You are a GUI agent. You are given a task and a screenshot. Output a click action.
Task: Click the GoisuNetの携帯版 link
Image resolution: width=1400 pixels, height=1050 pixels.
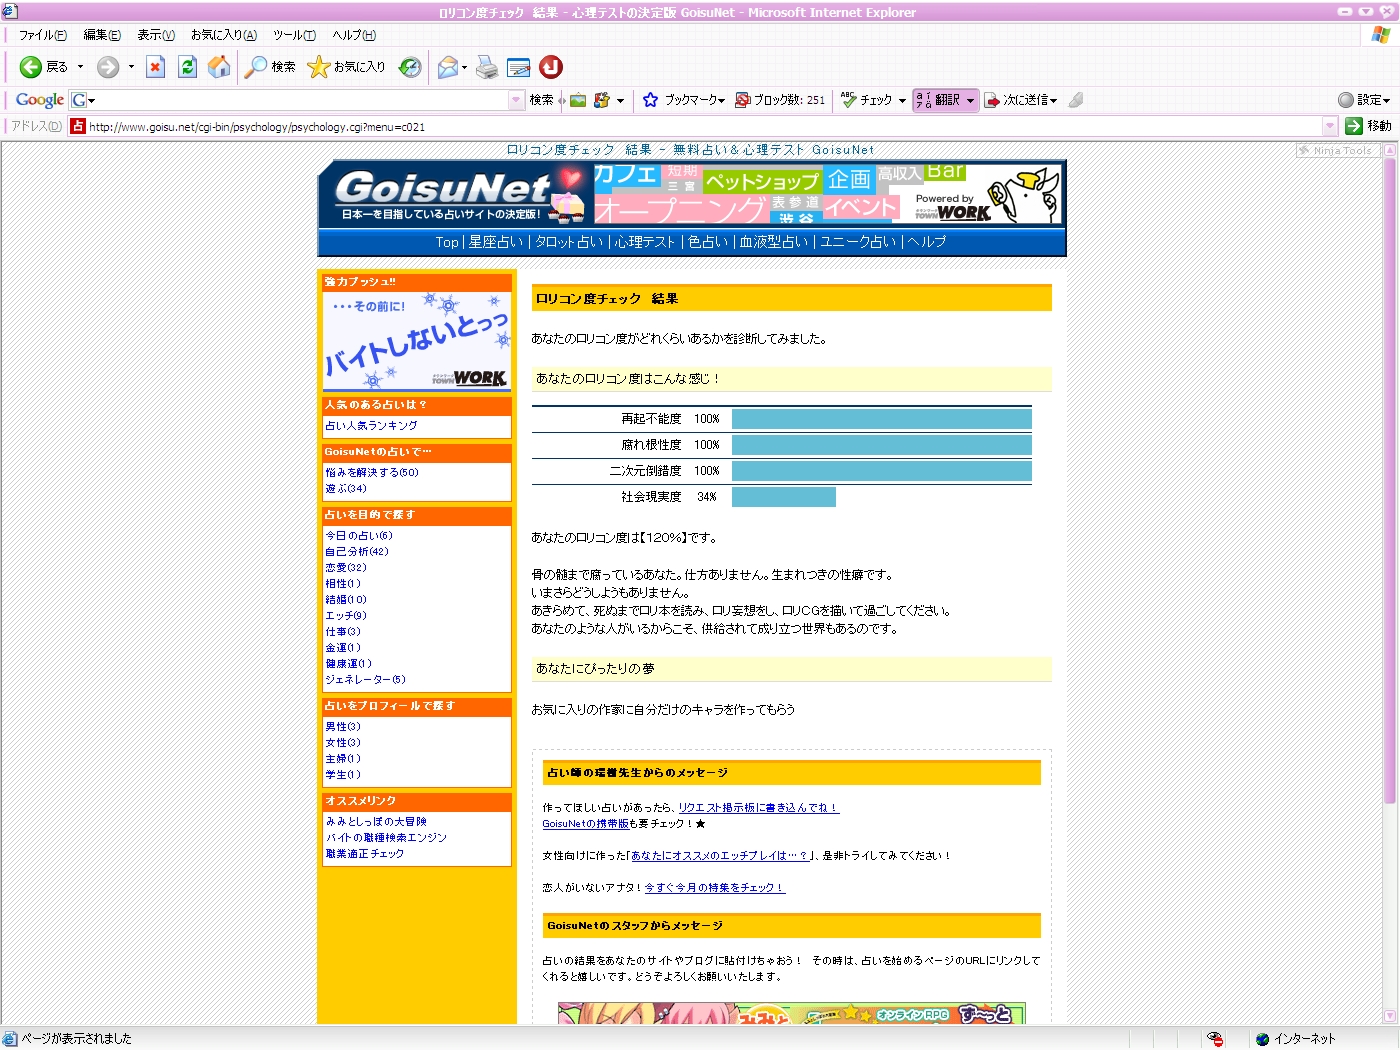click(586, 824)
